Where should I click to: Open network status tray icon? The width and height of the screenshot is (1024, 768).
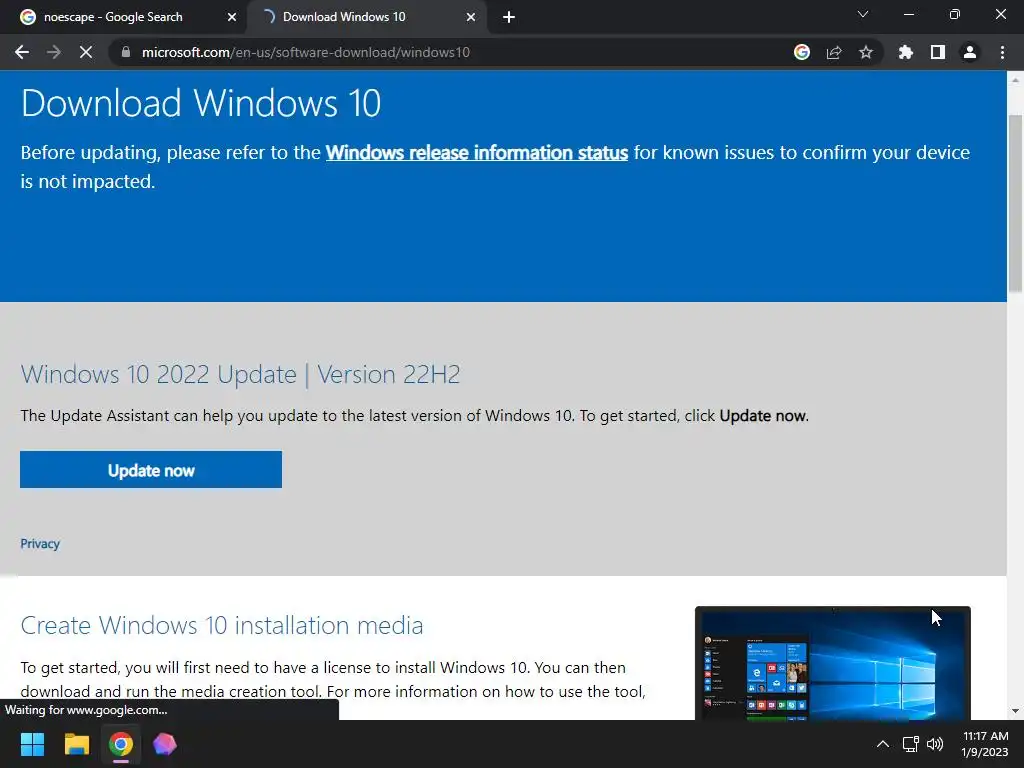(910, 744)
